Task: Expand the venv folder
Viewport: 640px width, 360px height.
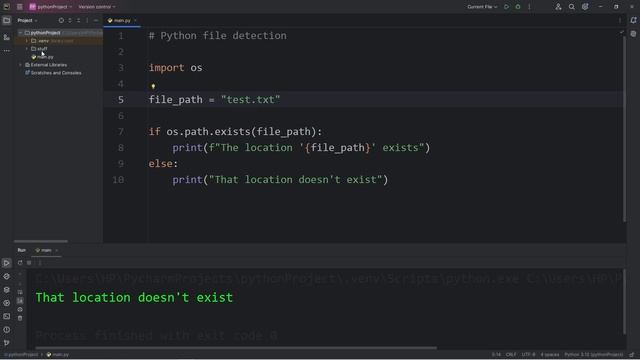Action: pos(27,41)
